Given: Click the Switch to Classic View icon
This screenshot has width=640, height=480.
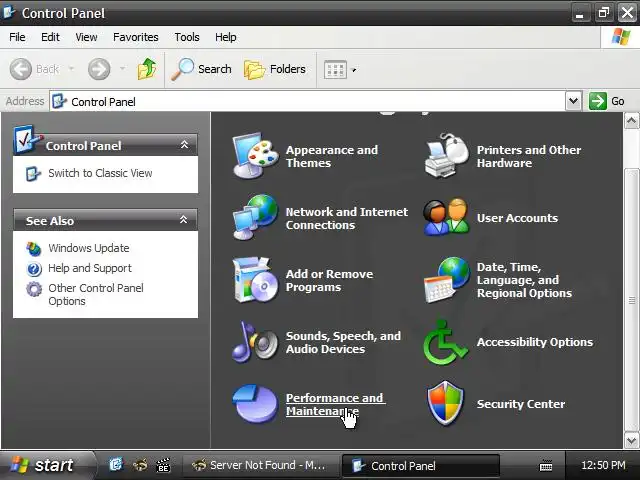Looking at the screenshot, I should pos(33,173).
